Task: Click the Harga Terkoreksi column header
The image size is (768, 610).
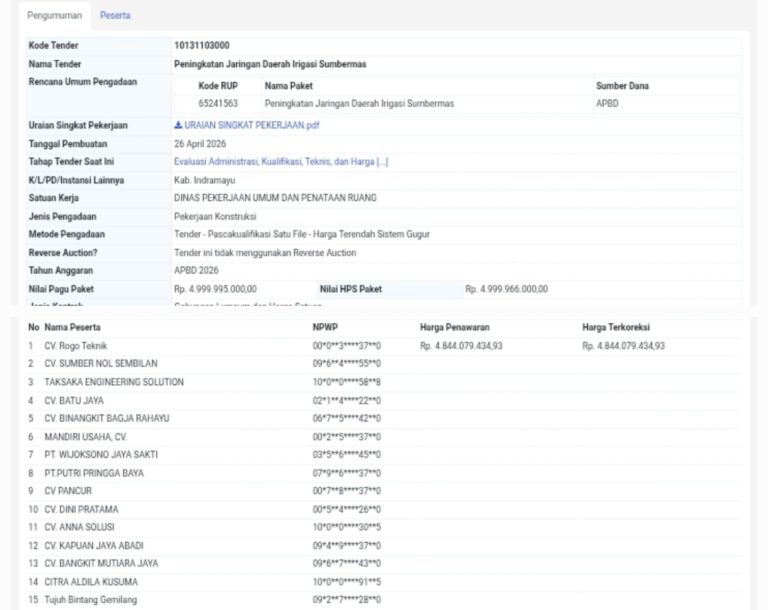Action: click(x=616, y=327)
